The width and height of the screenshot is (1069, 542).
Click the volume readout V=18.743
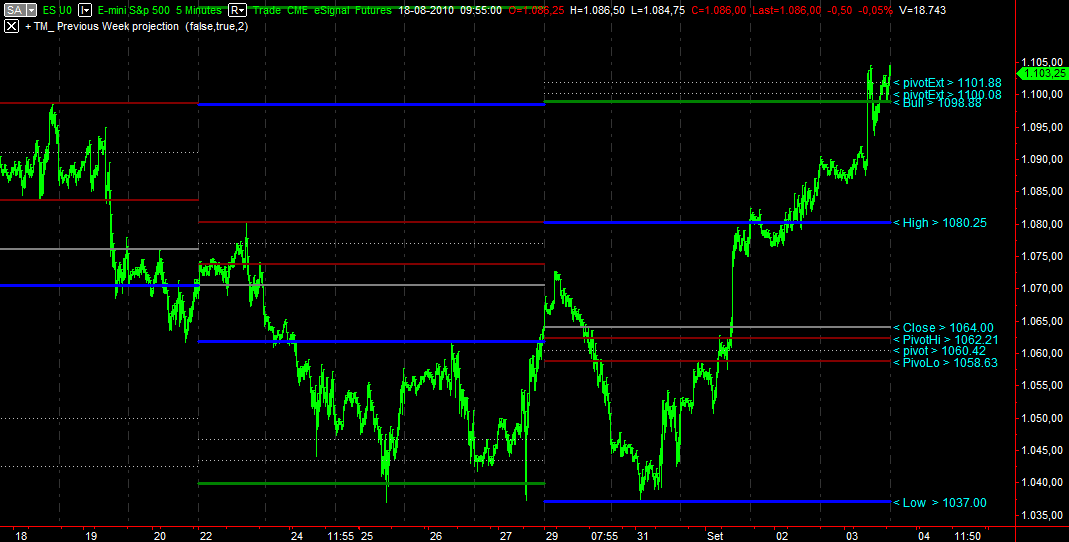[x=922, y=10]
